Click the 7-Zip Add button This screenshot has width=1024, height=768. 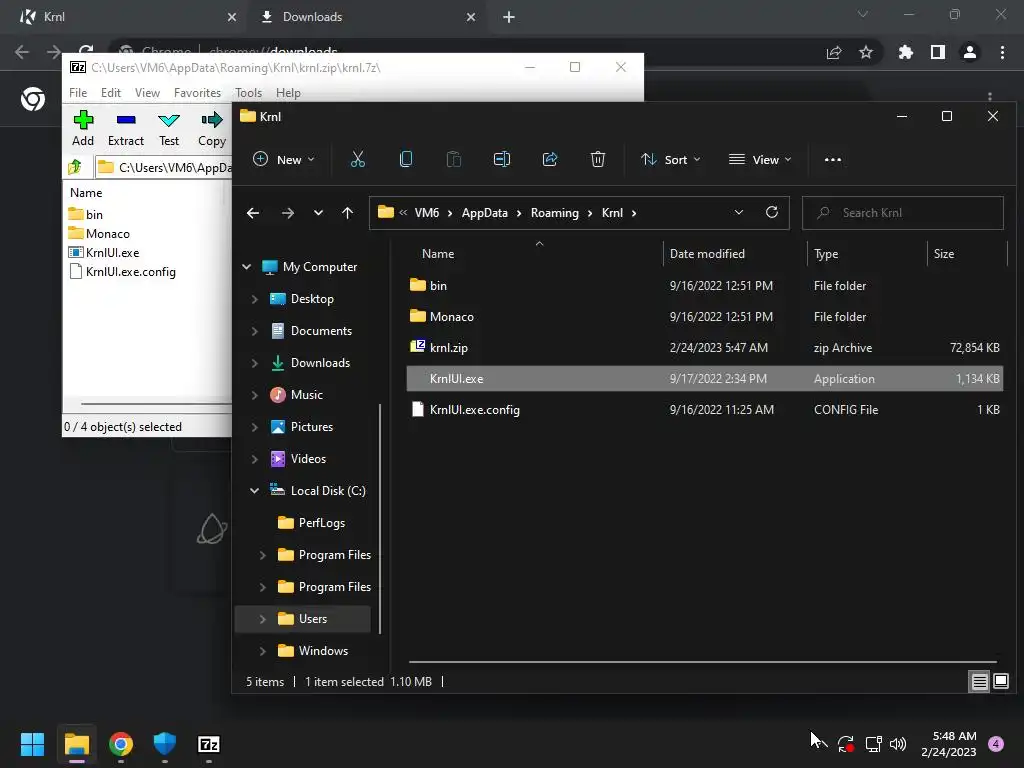click(x=83, y=128)
